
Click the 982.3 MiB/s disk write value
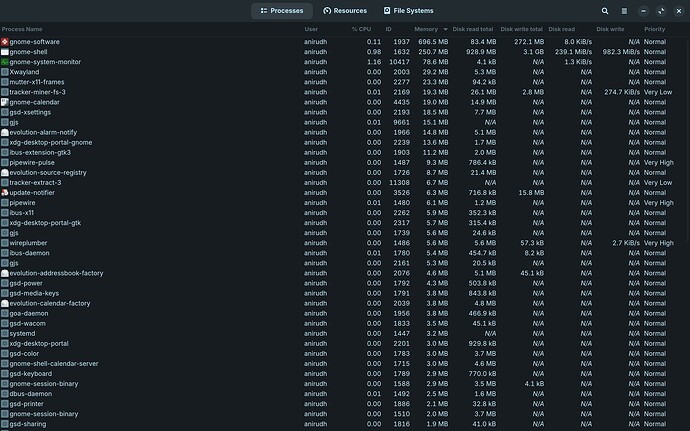click(x=621, y=52)
